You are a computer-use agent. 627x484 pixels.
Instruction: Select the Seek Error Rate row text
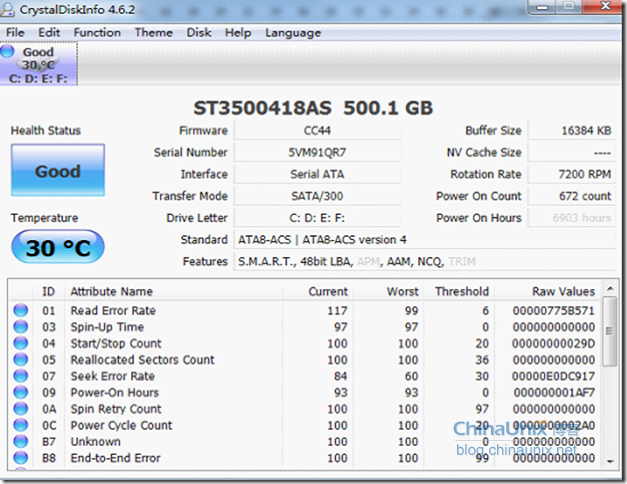click(x=113, y=376)
